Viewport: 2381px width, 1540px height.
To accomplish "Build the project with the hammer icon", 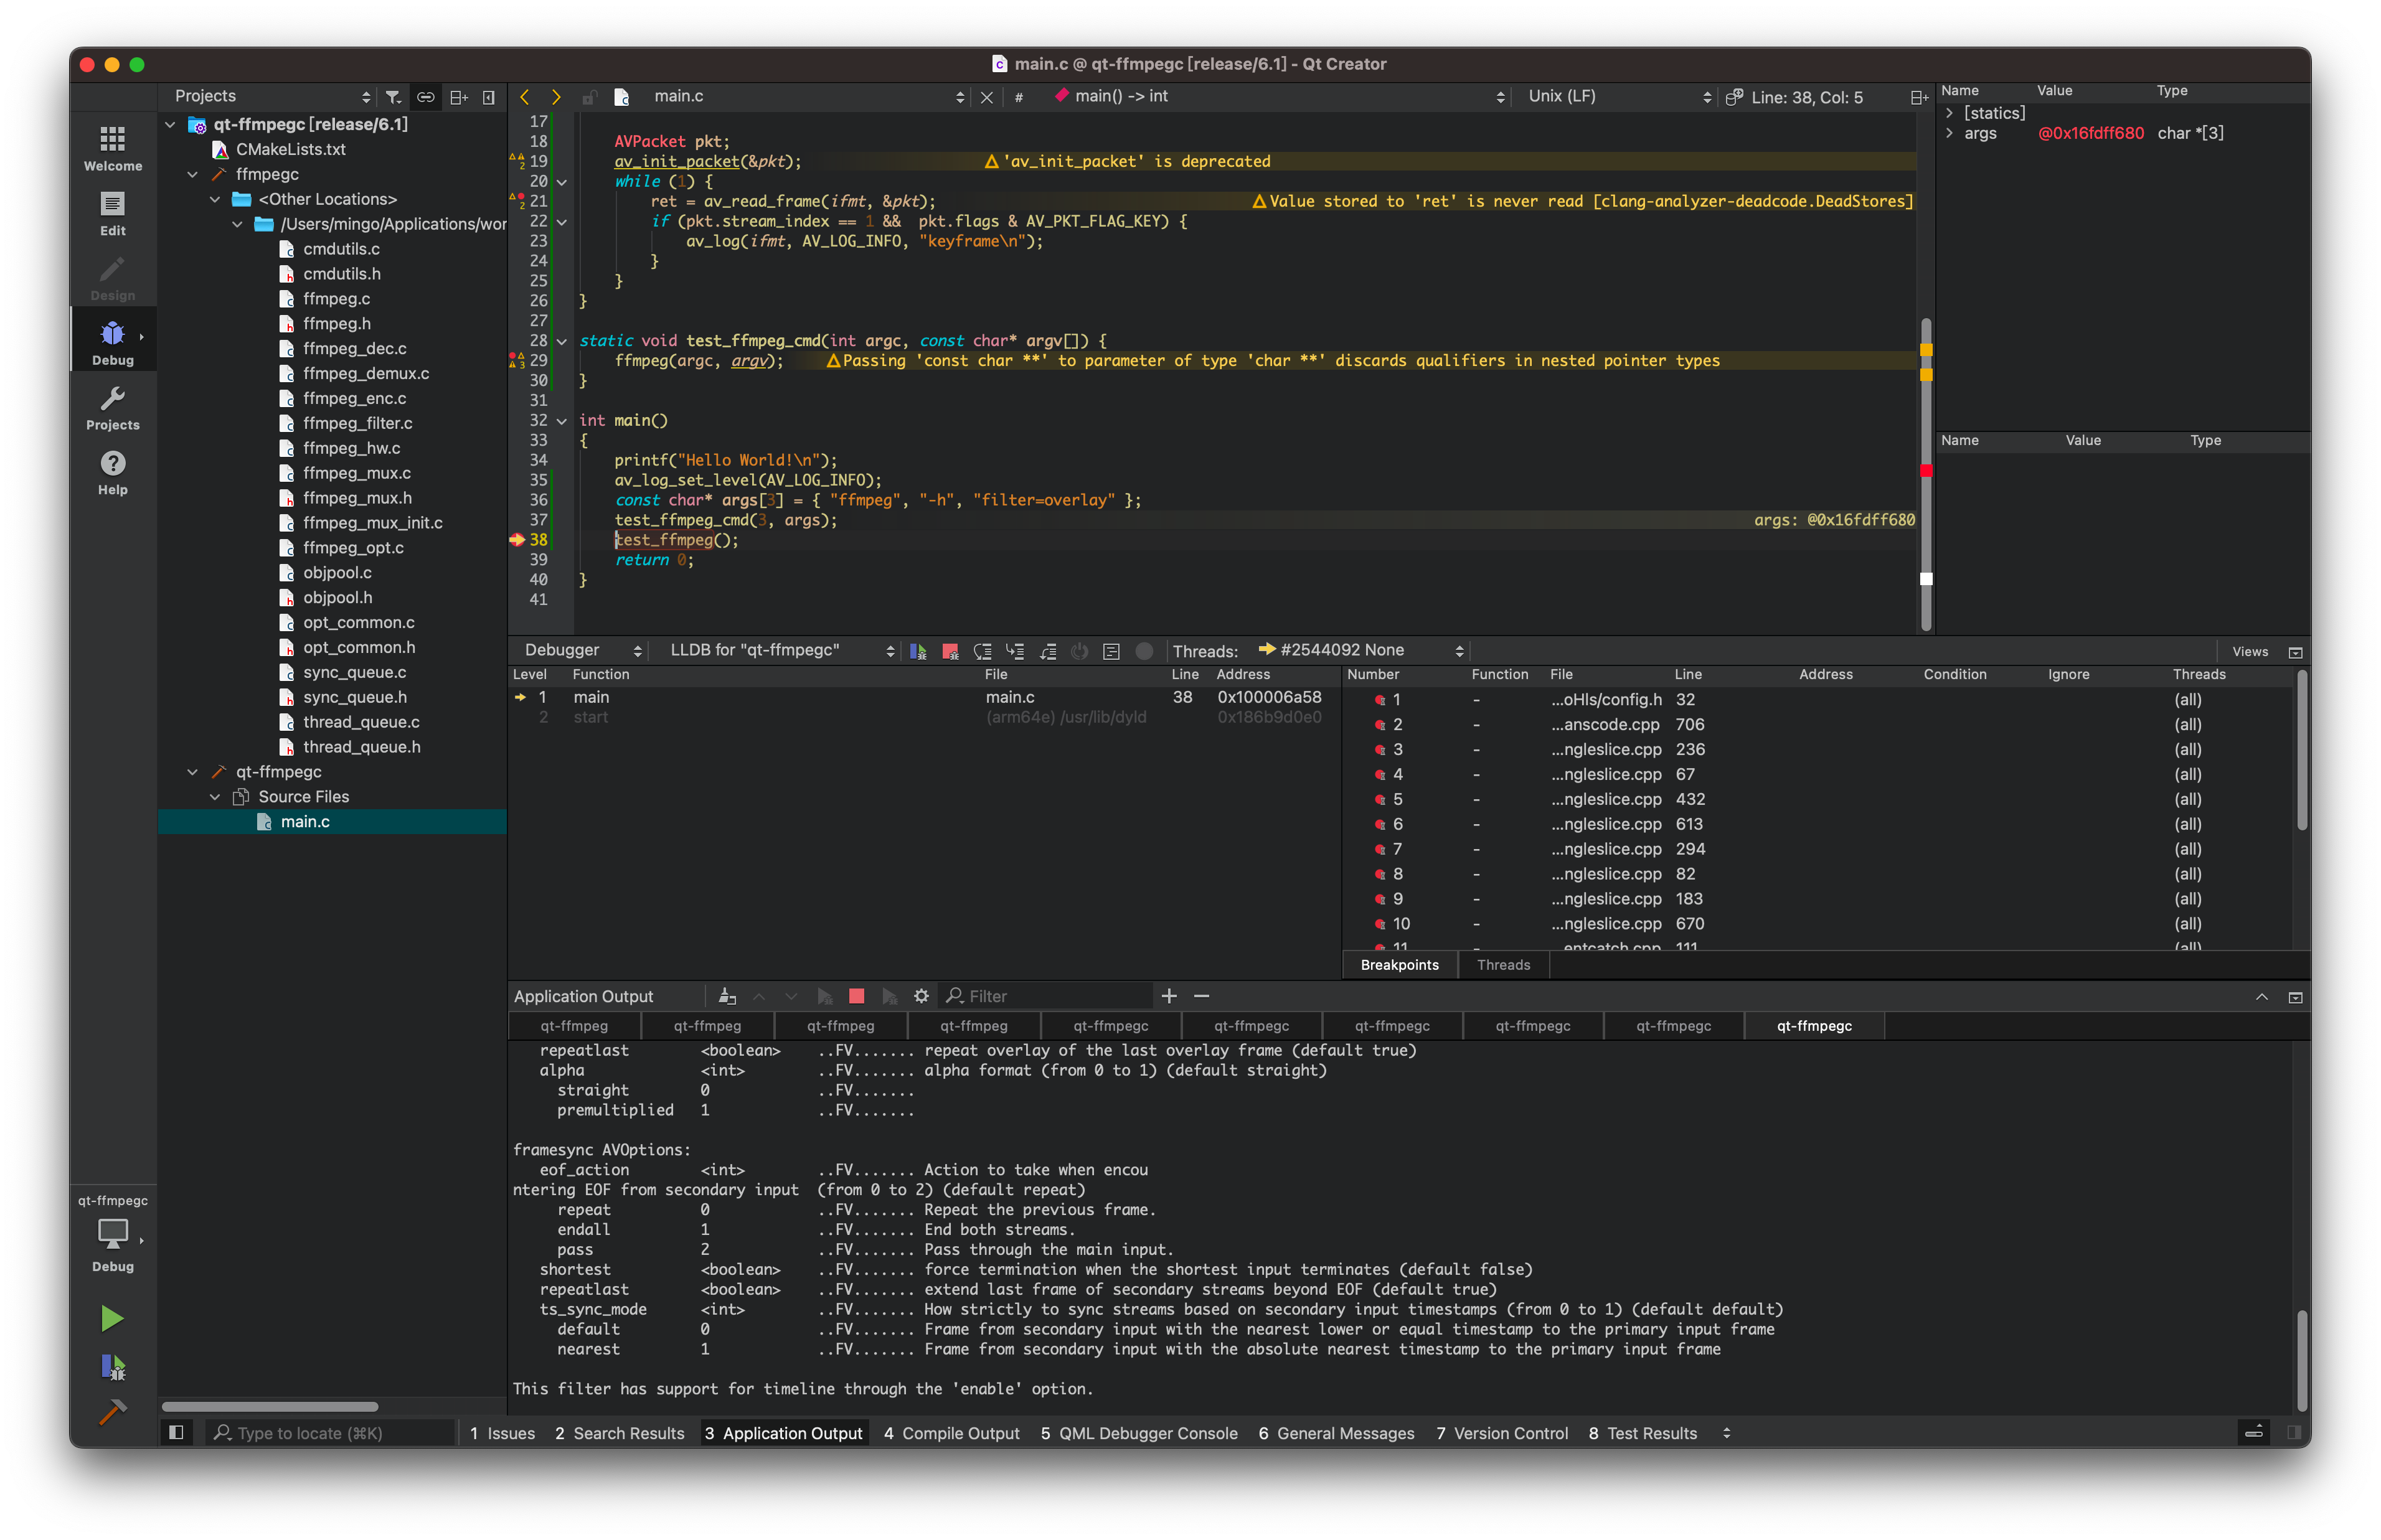I will [x=112, y=1413].
